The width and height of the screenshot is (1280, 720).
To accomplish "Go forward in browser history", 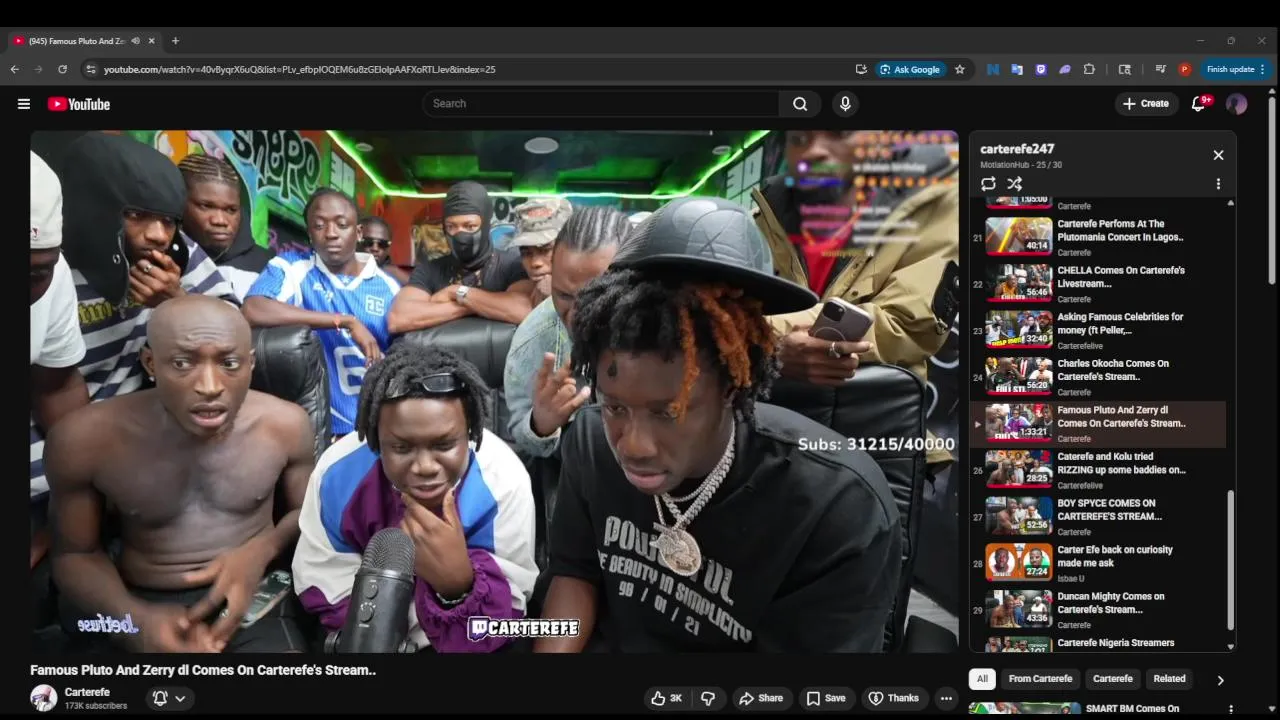I will 38,69.
